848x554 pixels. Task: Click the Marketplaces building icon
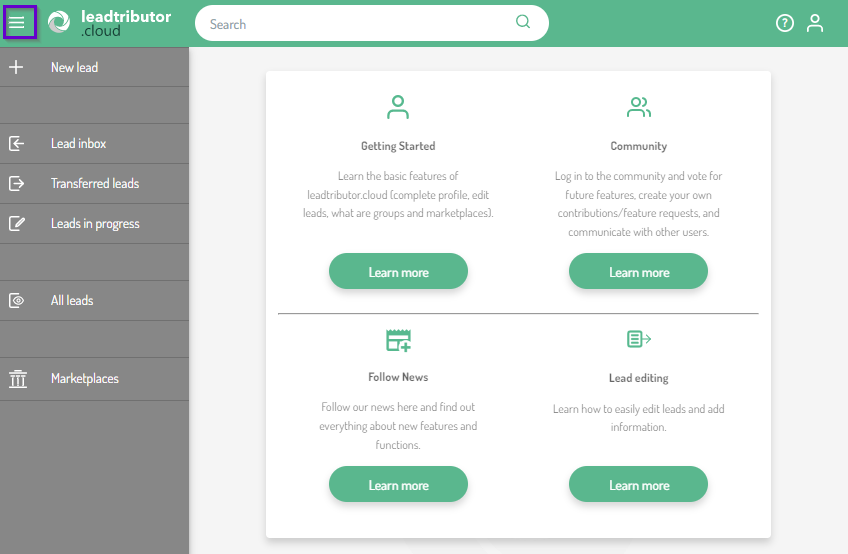pos(17,379)
